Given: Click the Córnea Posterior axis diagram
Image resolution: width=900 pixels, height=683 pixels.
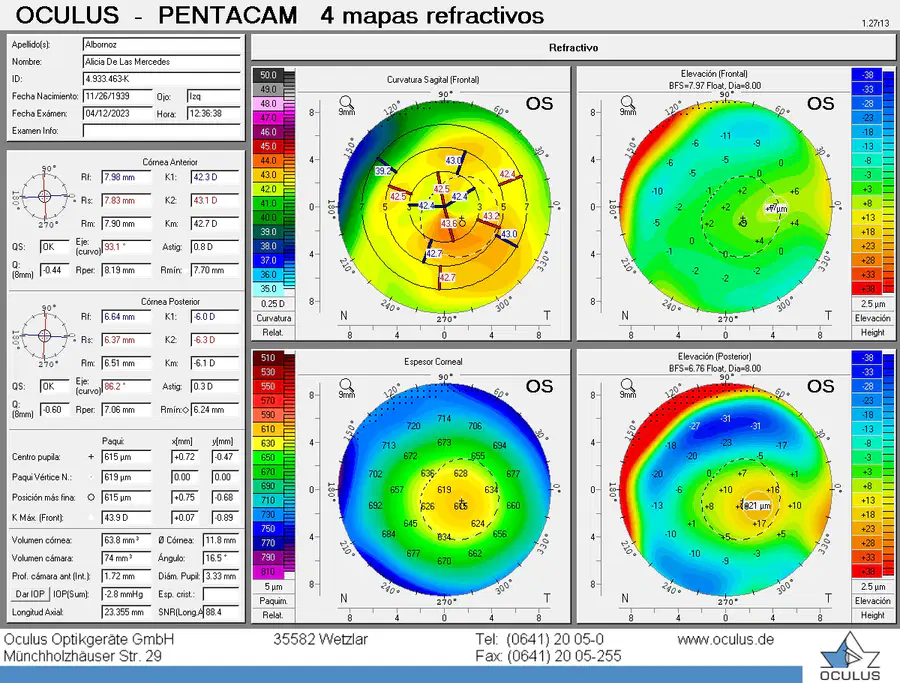Looking at the screenshot, I should pyautogui.click(x=45, y=336).
